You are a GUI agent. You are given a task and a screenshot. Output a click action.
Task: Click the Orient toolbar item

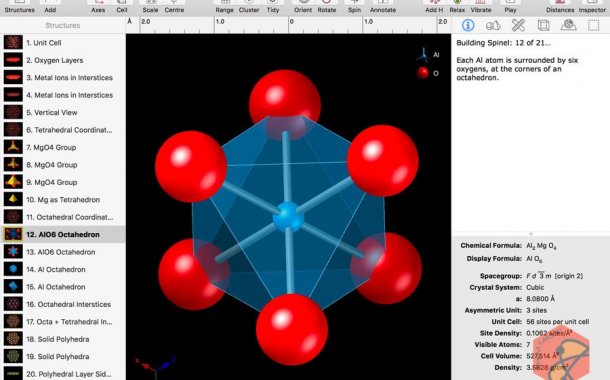303,7
